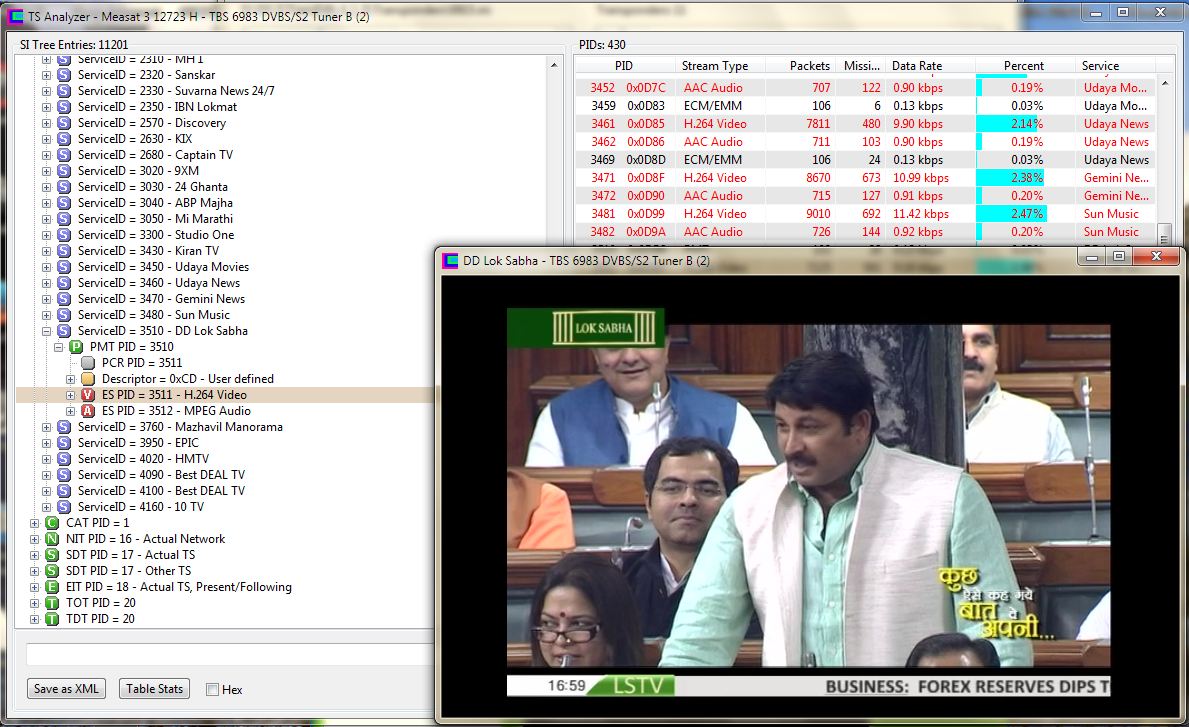
Task: Click the Table Stats button
Action: tap(155, 688)
